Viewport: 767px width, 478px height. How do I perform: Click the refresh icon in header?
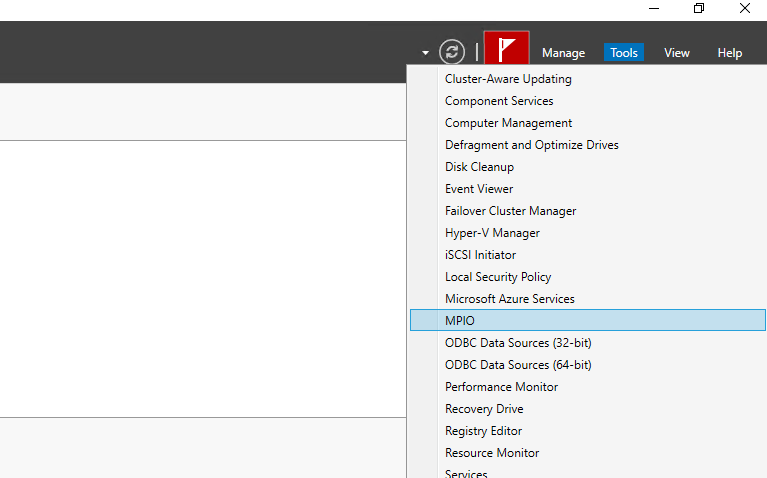point(452,52)
